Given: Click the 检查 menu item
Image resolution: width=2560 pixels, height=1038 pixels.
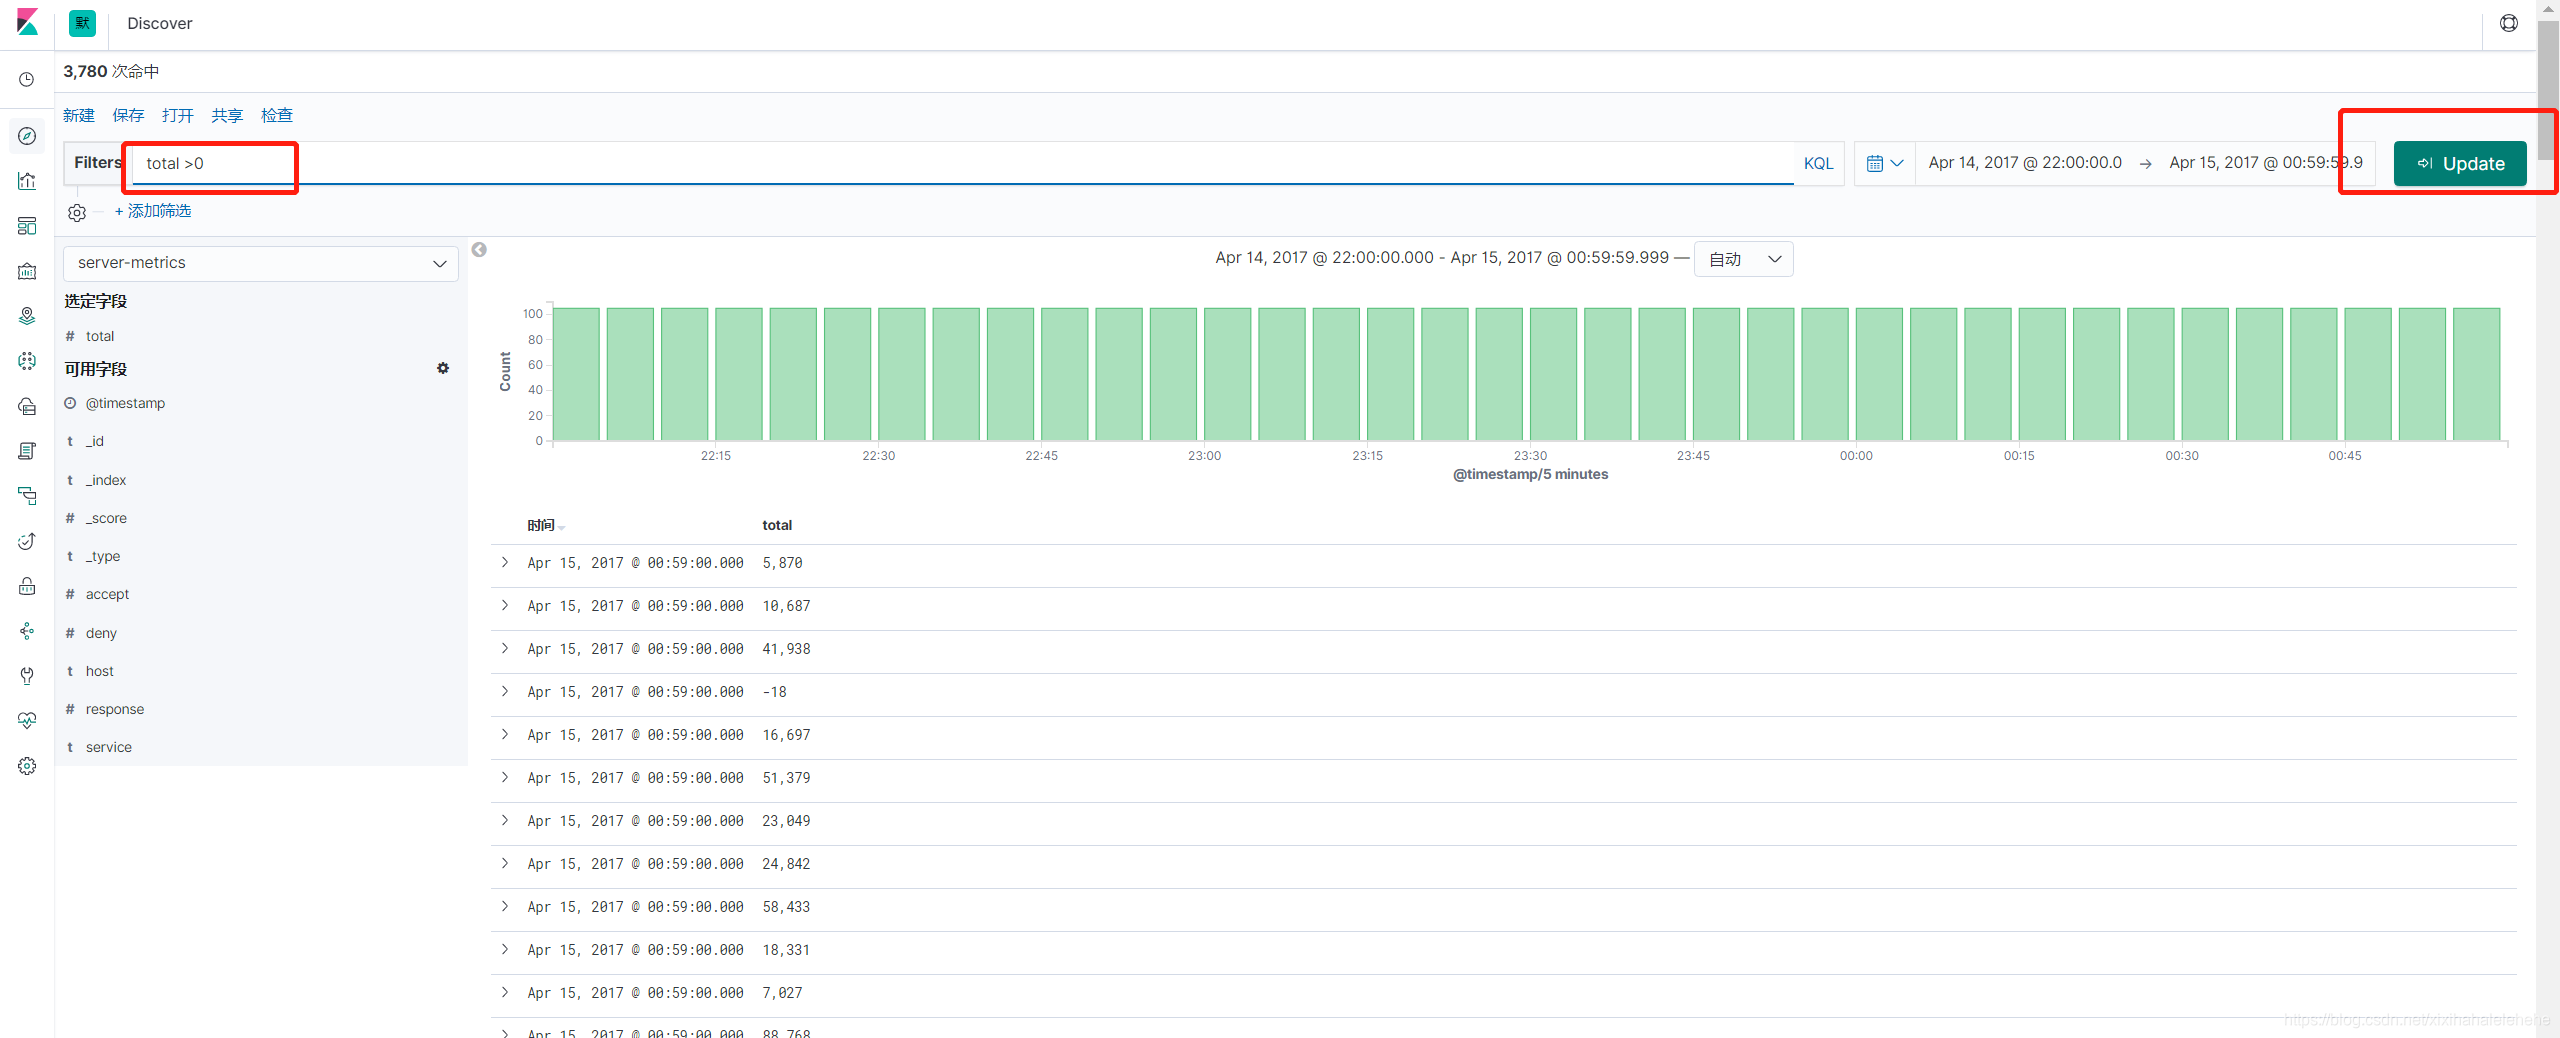Looking at the screenshot, I should point(277,115).
